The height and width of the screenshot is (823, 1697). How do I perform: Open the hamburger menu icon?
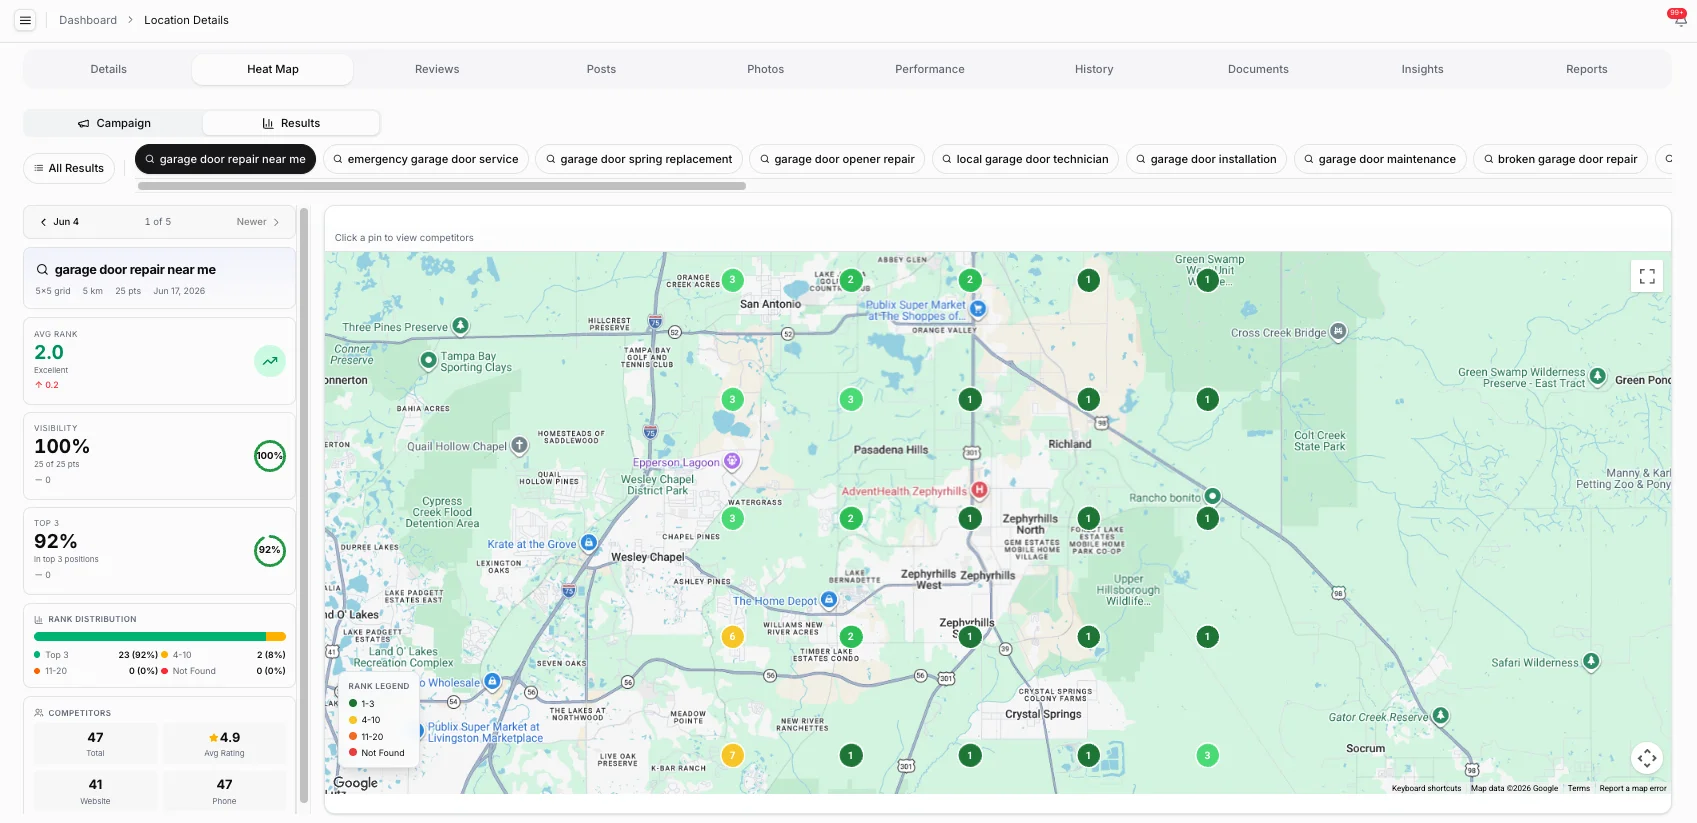click(x=25, y=20)
